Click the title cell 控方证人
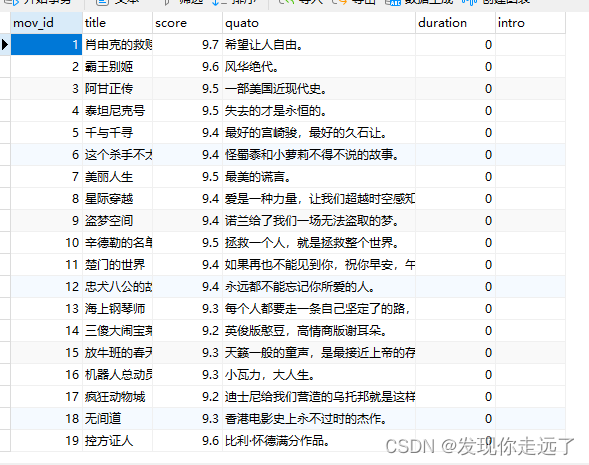Image resolution: width=589 pixels, height=465 pixels. (x=118, y=441)
